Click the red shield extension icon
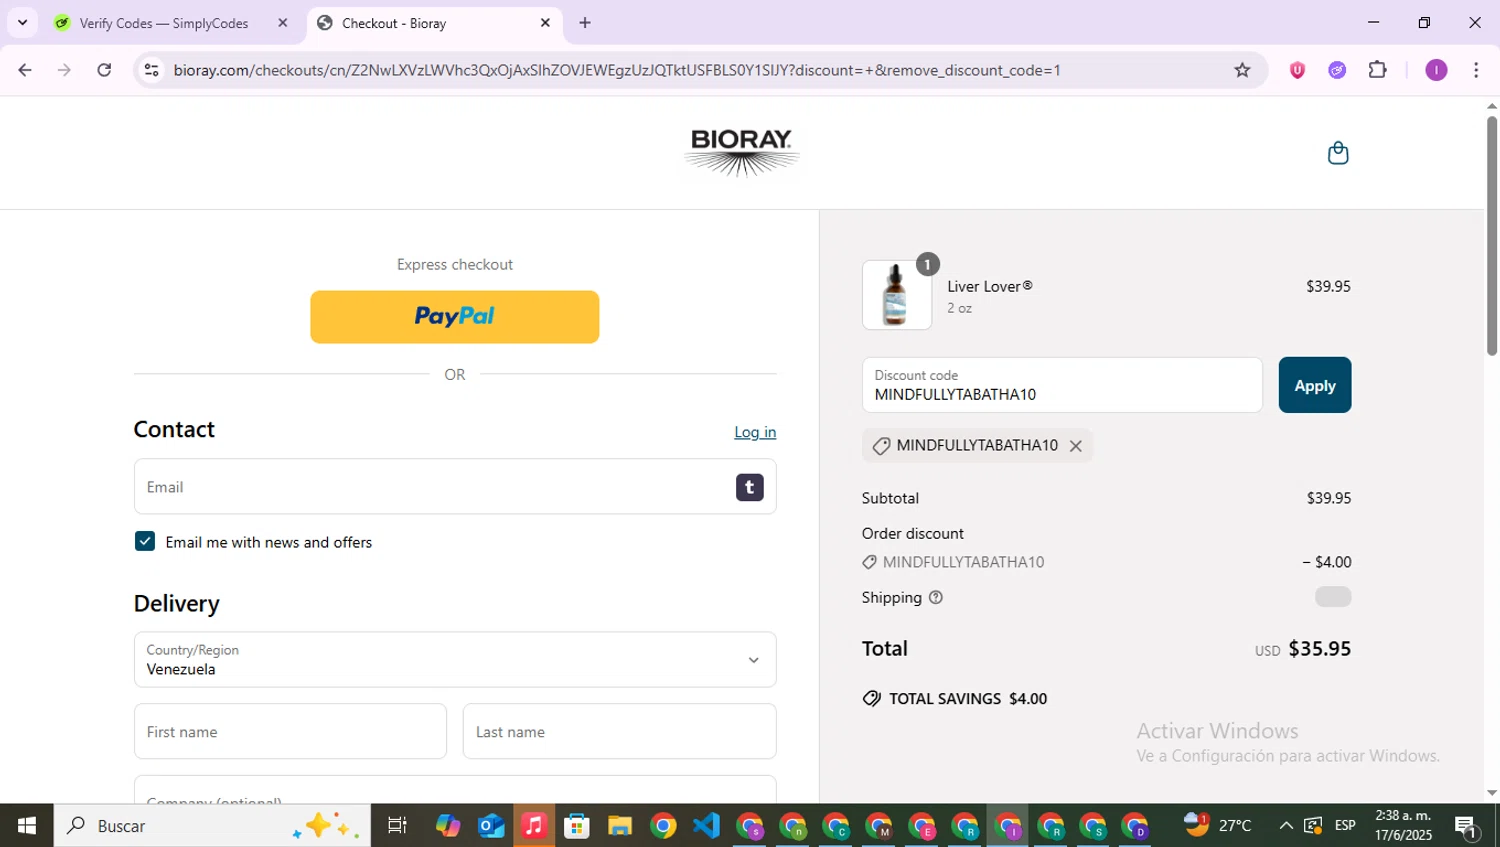Viewport: 1500px width, 847px height. click(x=1297, y=70)
